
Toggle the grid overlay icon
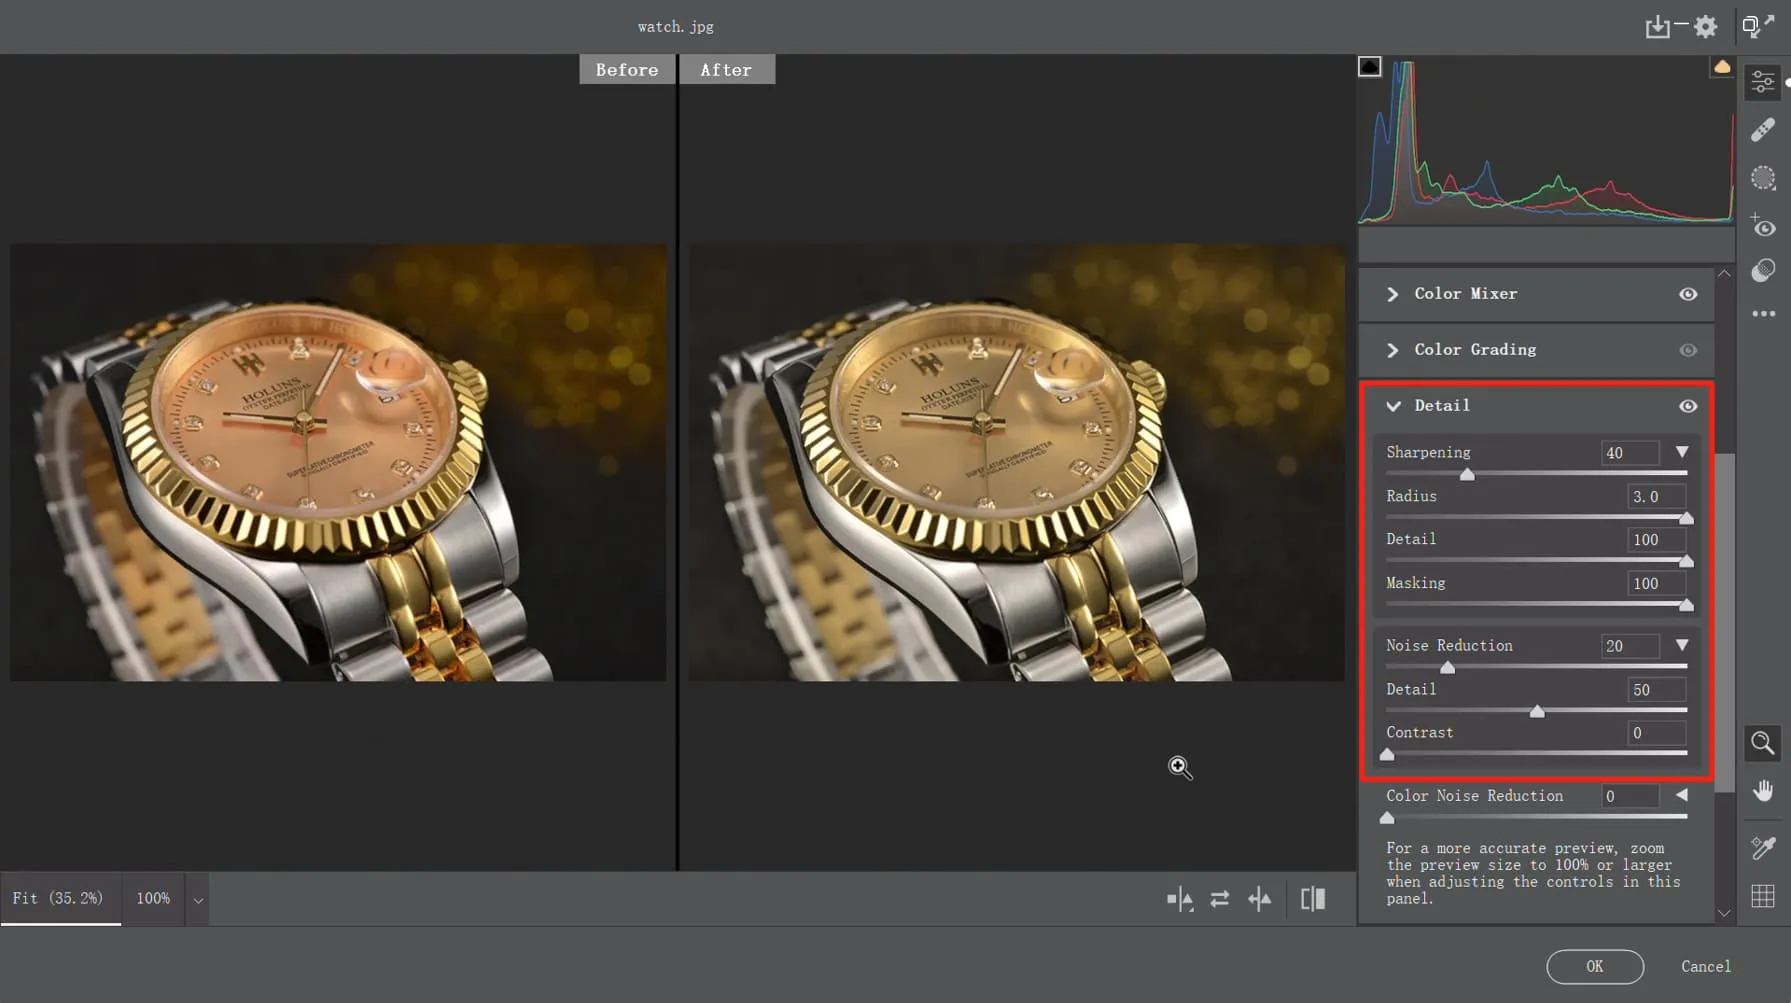pos(1763,896)
